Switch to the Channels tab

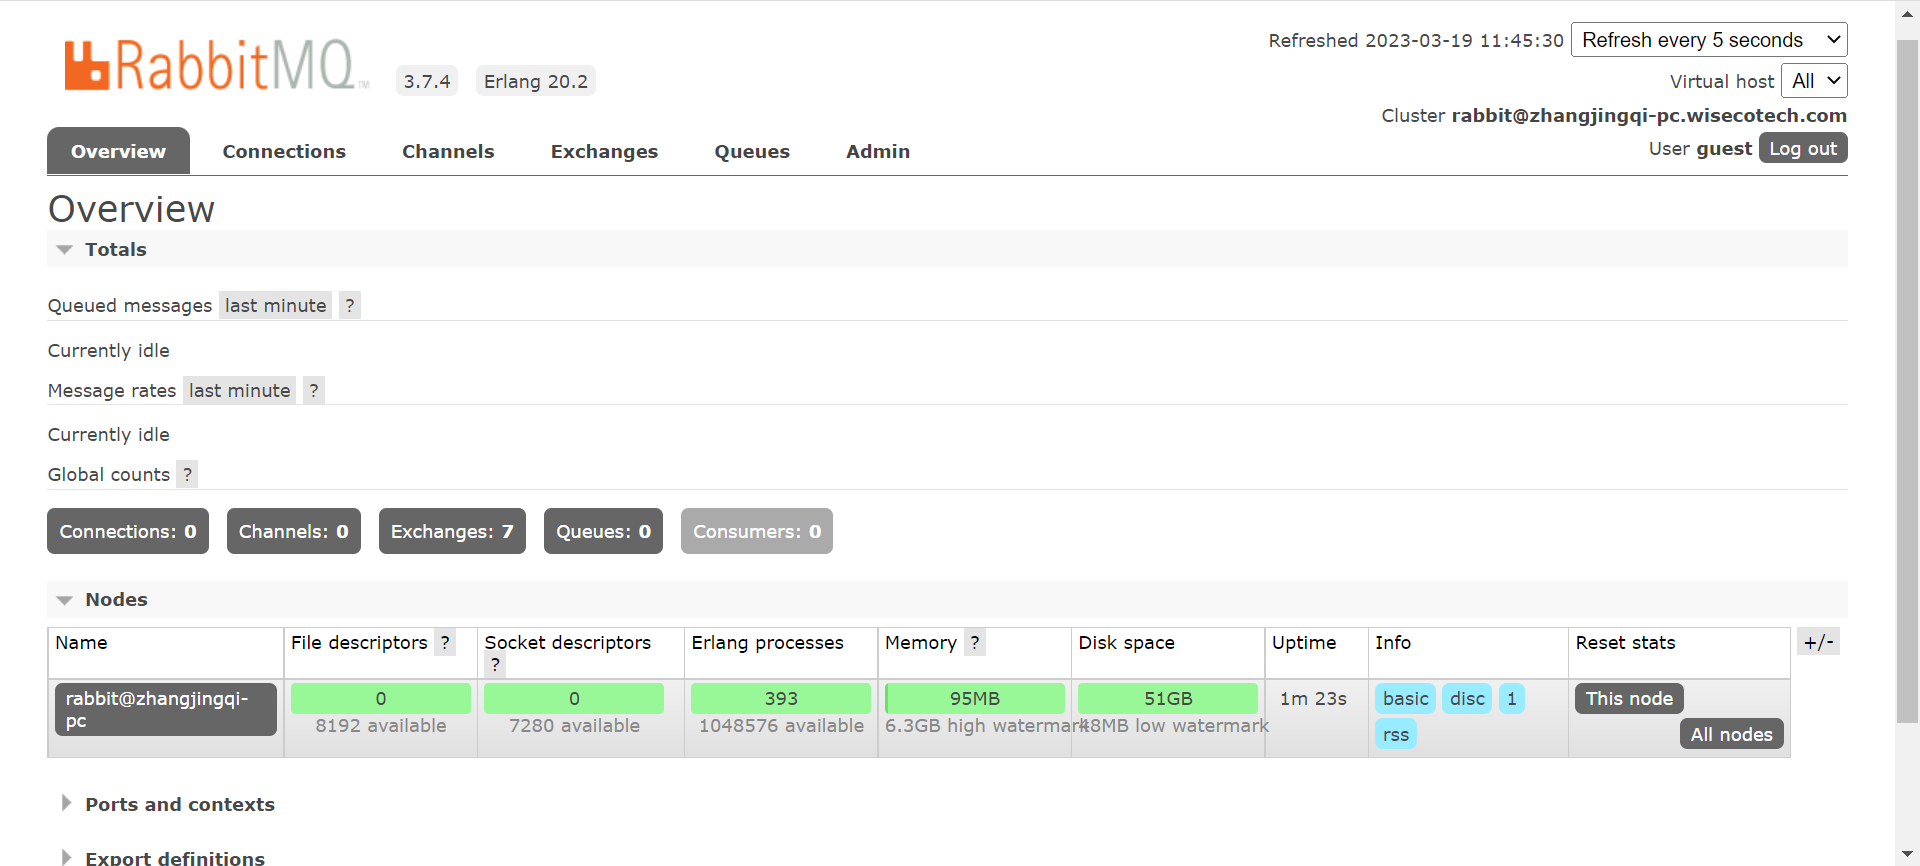click(x=448, y=151)
